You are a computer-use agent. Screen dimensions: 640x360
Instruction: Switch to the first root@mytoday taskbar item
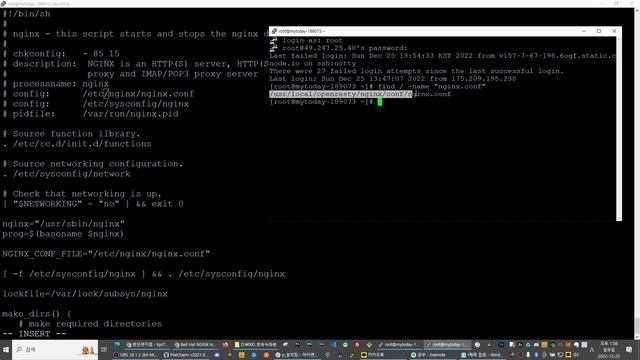pos(399,345)
